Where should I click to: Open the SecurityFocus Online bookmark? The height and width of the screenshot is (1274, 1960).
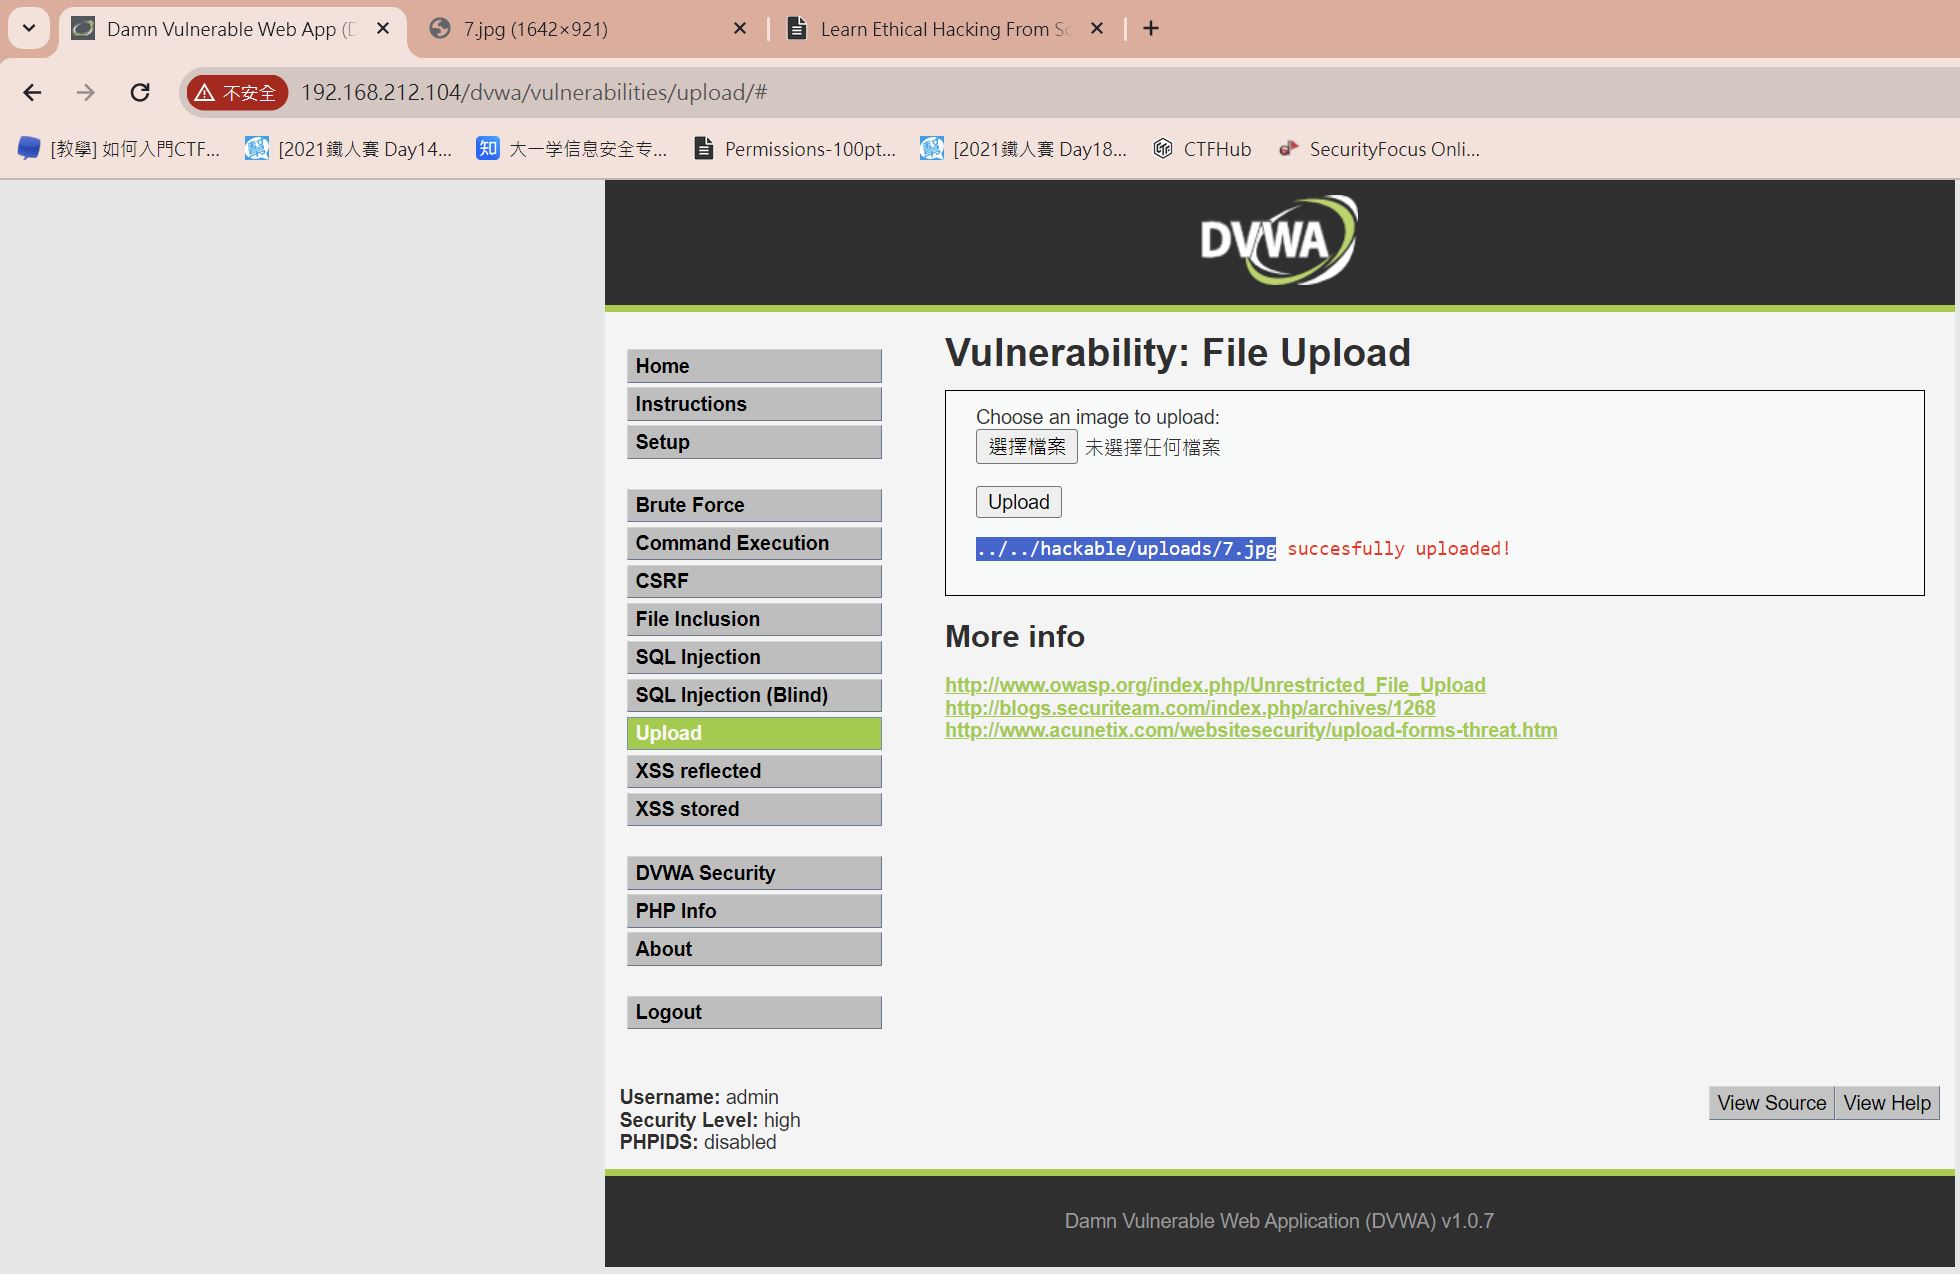1380,149
